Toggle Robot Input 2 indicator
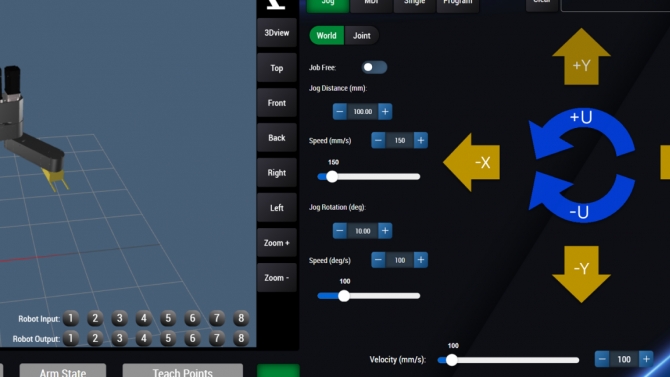Screen dimensions: 670x377 pos(95,318)
